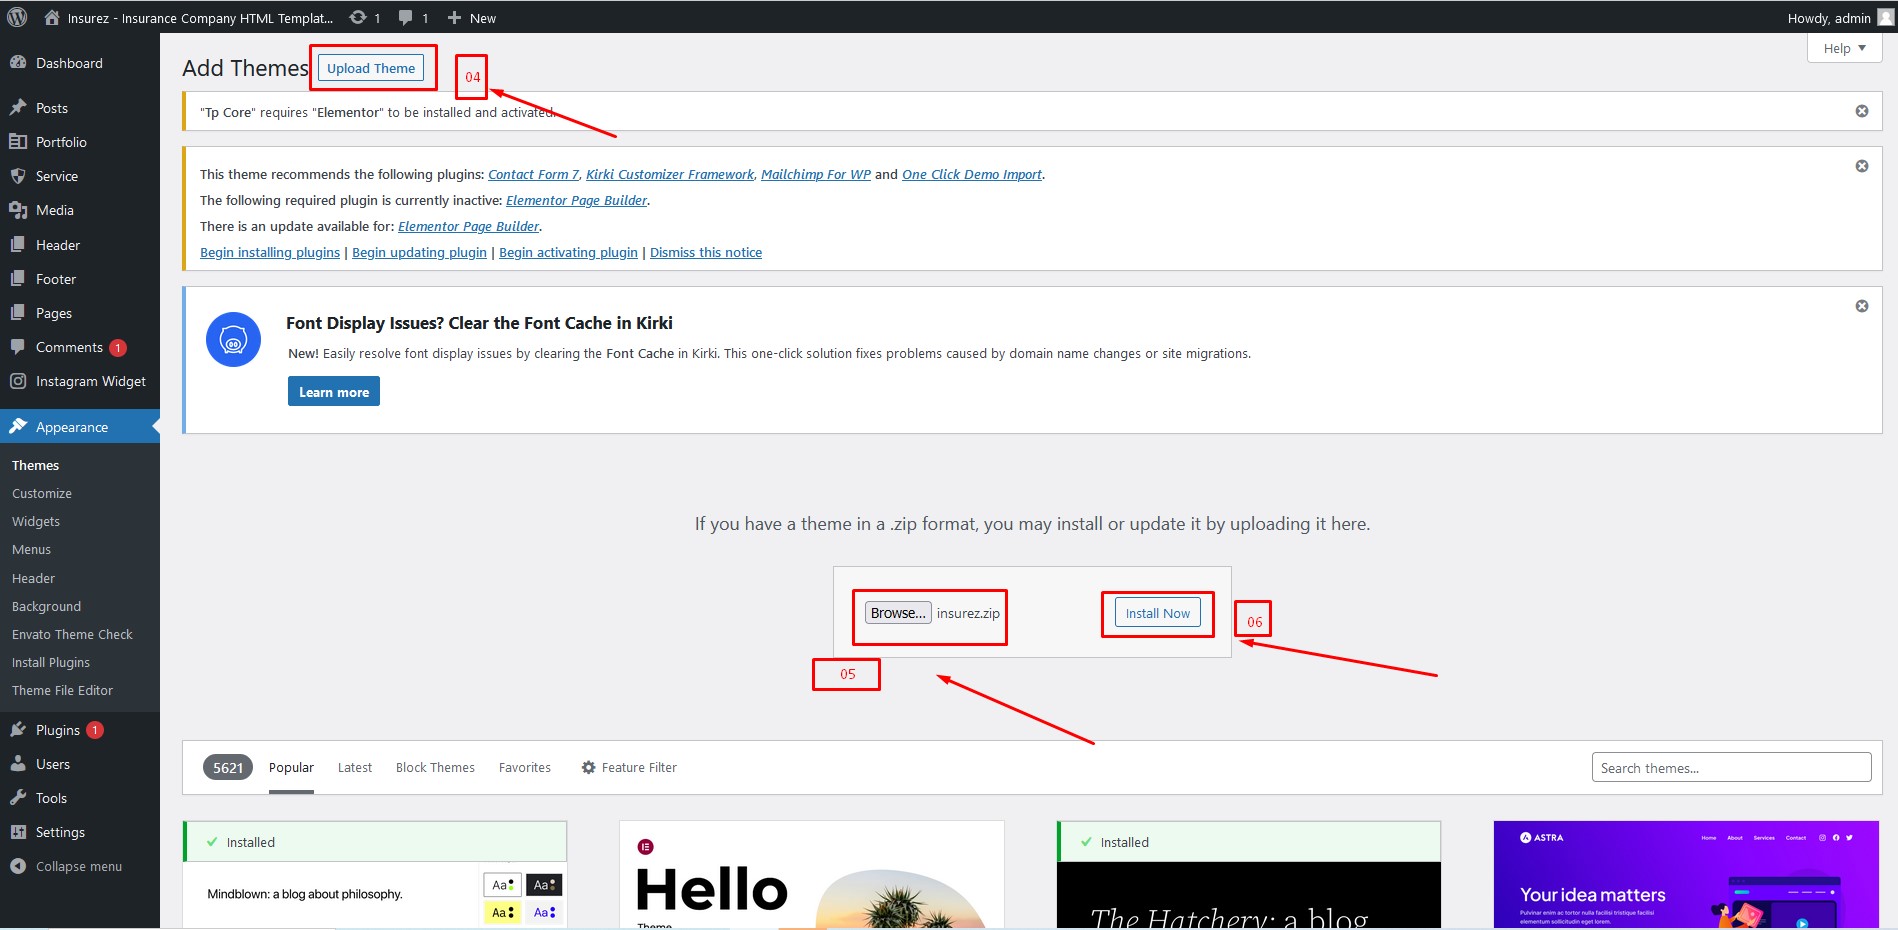The width and height of the screenshot is (1898, 930).
Task: Click the Appearance paintbrush icon
Action: [18, 426]
